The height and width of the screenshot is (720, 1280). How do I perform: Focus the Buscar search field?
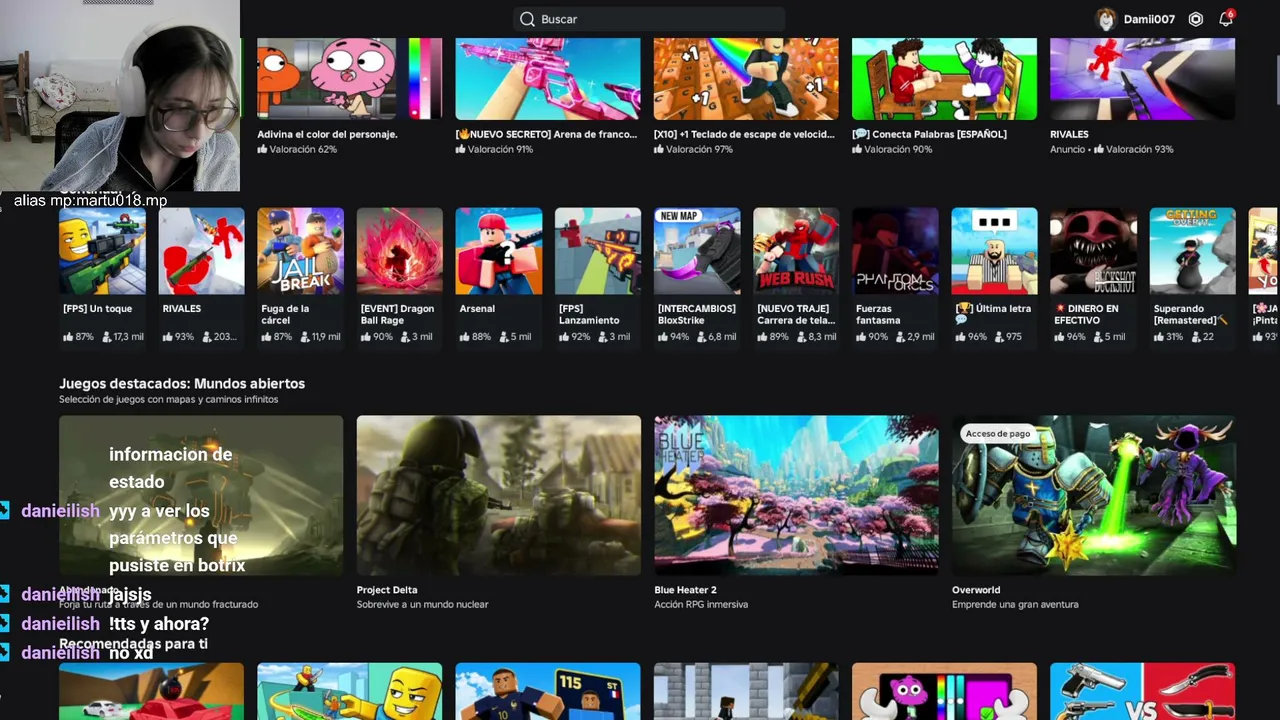tap(649, 19)
